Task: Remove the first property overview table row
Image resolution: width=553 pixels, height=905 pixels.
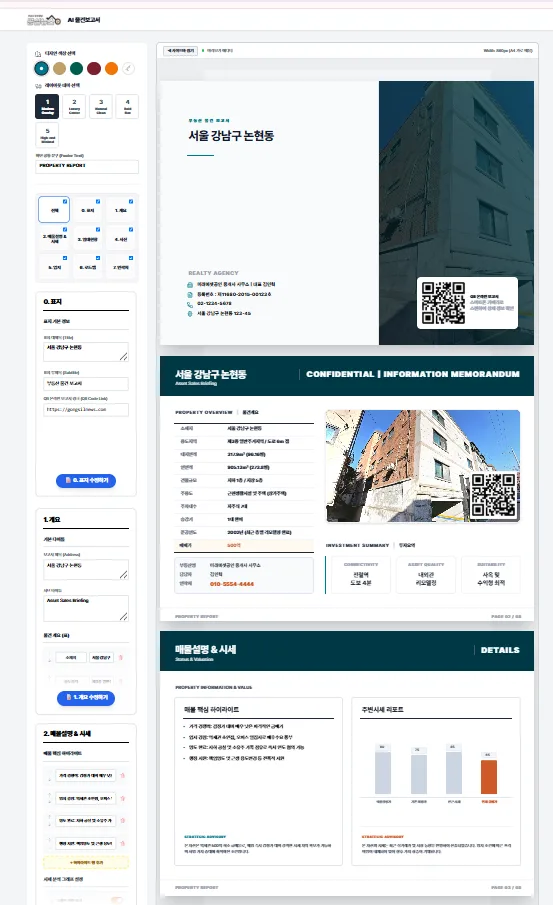Action: tap(121, 657)
